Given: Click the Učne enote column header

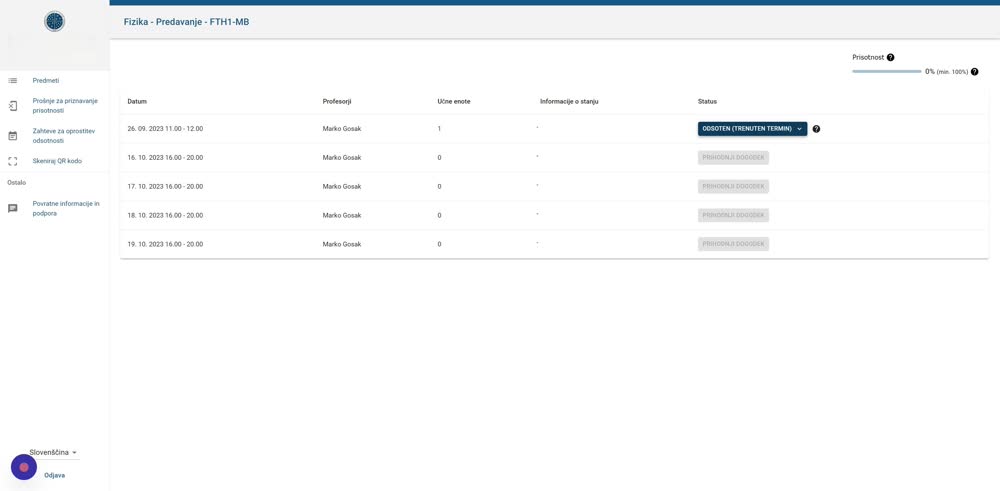Looking at the screenshot, I should [454, 101].
